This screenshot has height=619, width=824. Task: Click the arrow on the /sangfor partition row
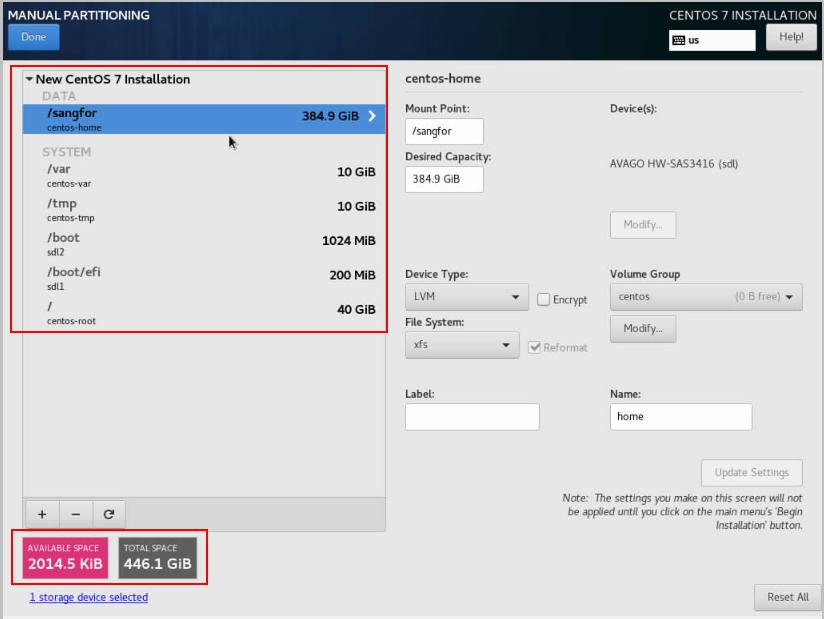(372, 116)
